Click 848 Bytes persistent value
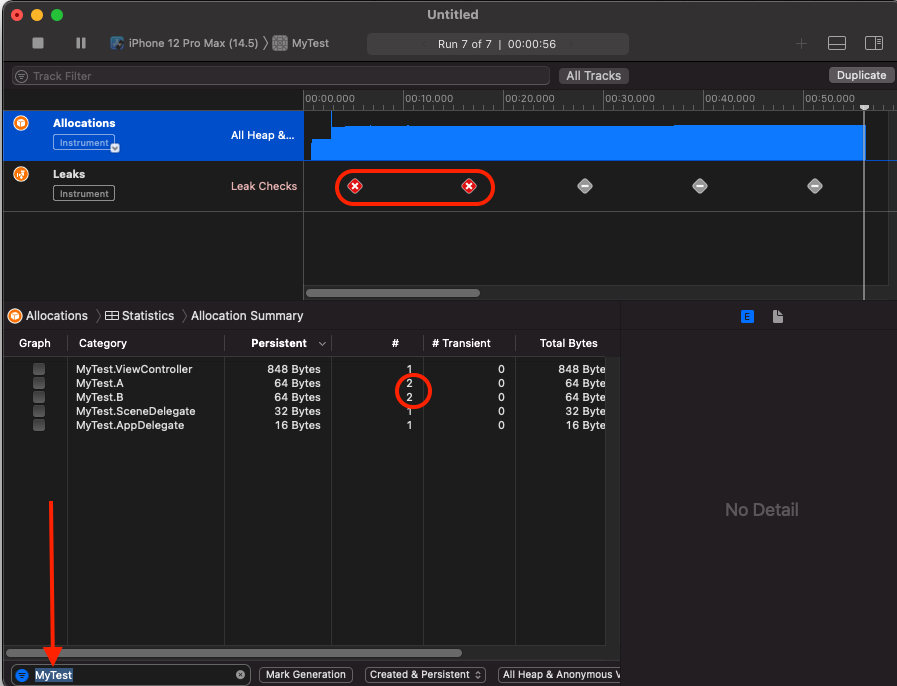The height and width of the screenshot is (686, 897). [293, 369]
